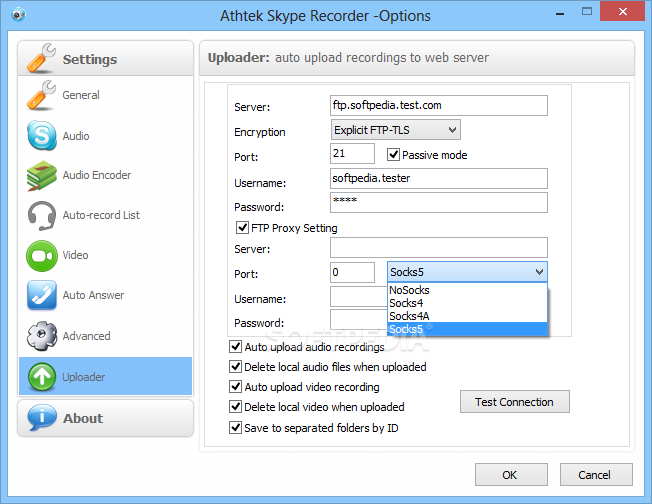The width and height of the screenshot is (652, 504).
Task: Toggle Save to separated folders by ID
Action: click(235, 427)
